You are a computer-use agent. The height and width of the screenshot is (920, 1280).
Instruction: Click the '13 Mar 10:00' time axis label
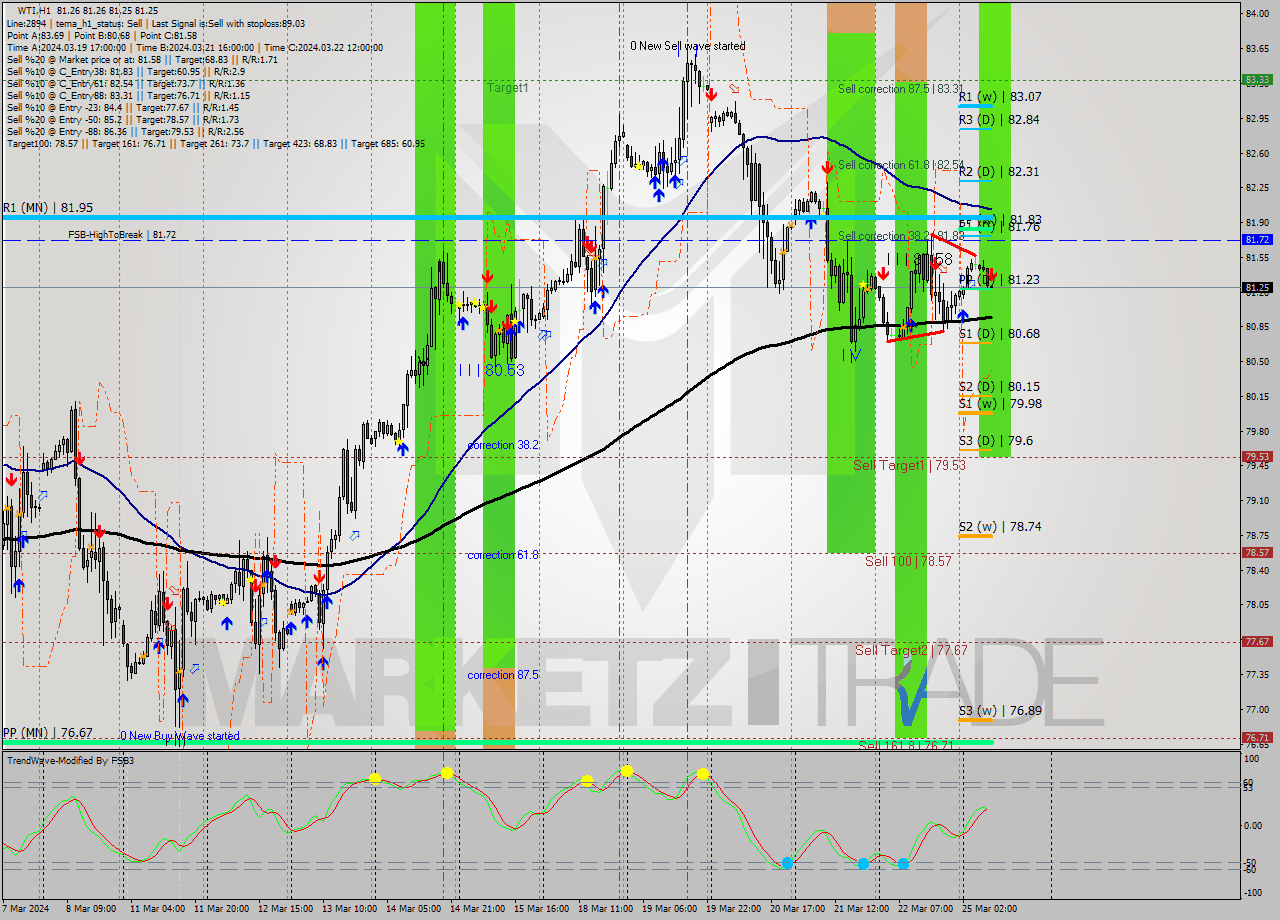[x=348, y=909]
